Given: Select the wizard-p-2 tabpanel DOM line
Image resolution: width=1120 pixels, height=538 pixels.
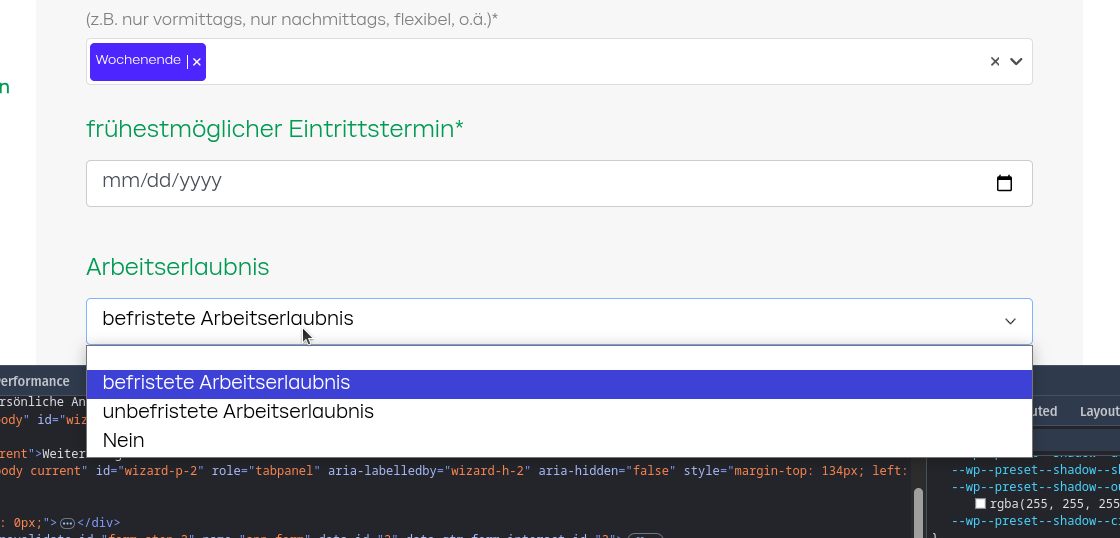Looking at the screenshot, I should click(x=450, y=471).
